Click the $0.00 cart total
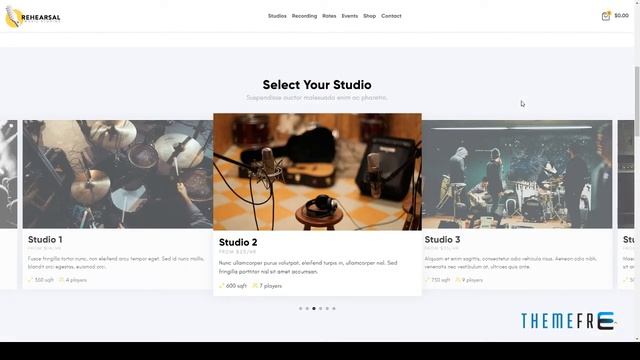 (x=621, y=16)
